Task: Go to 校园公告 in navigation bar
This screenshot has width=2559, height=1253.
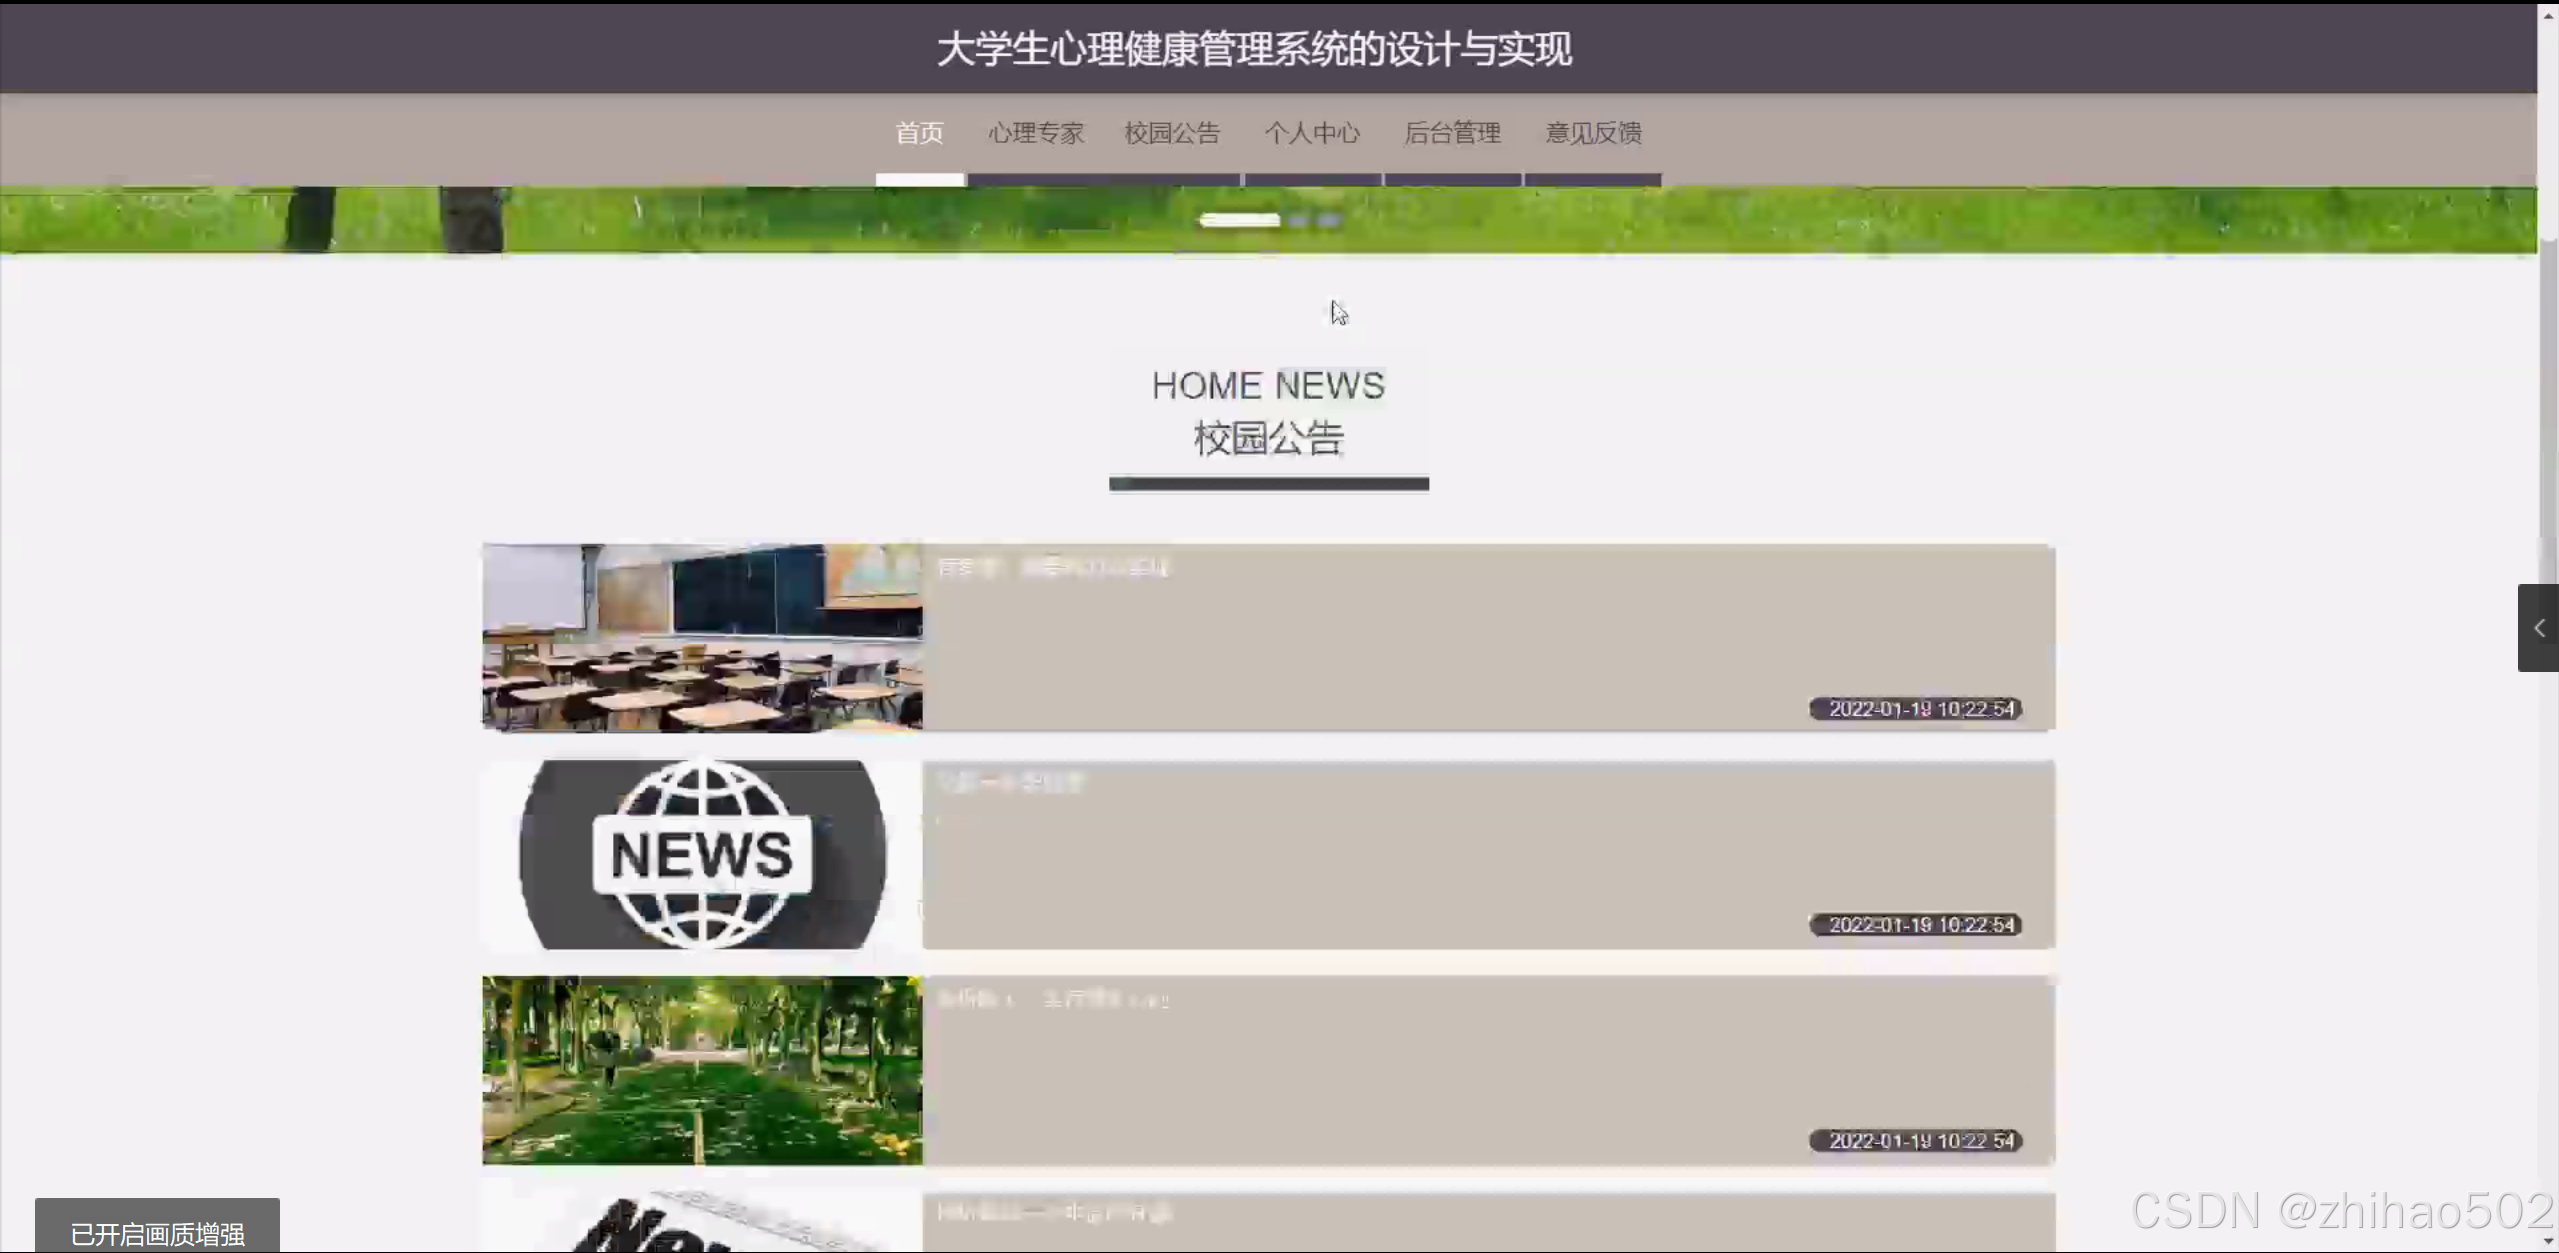Action: coord(1172,133)
